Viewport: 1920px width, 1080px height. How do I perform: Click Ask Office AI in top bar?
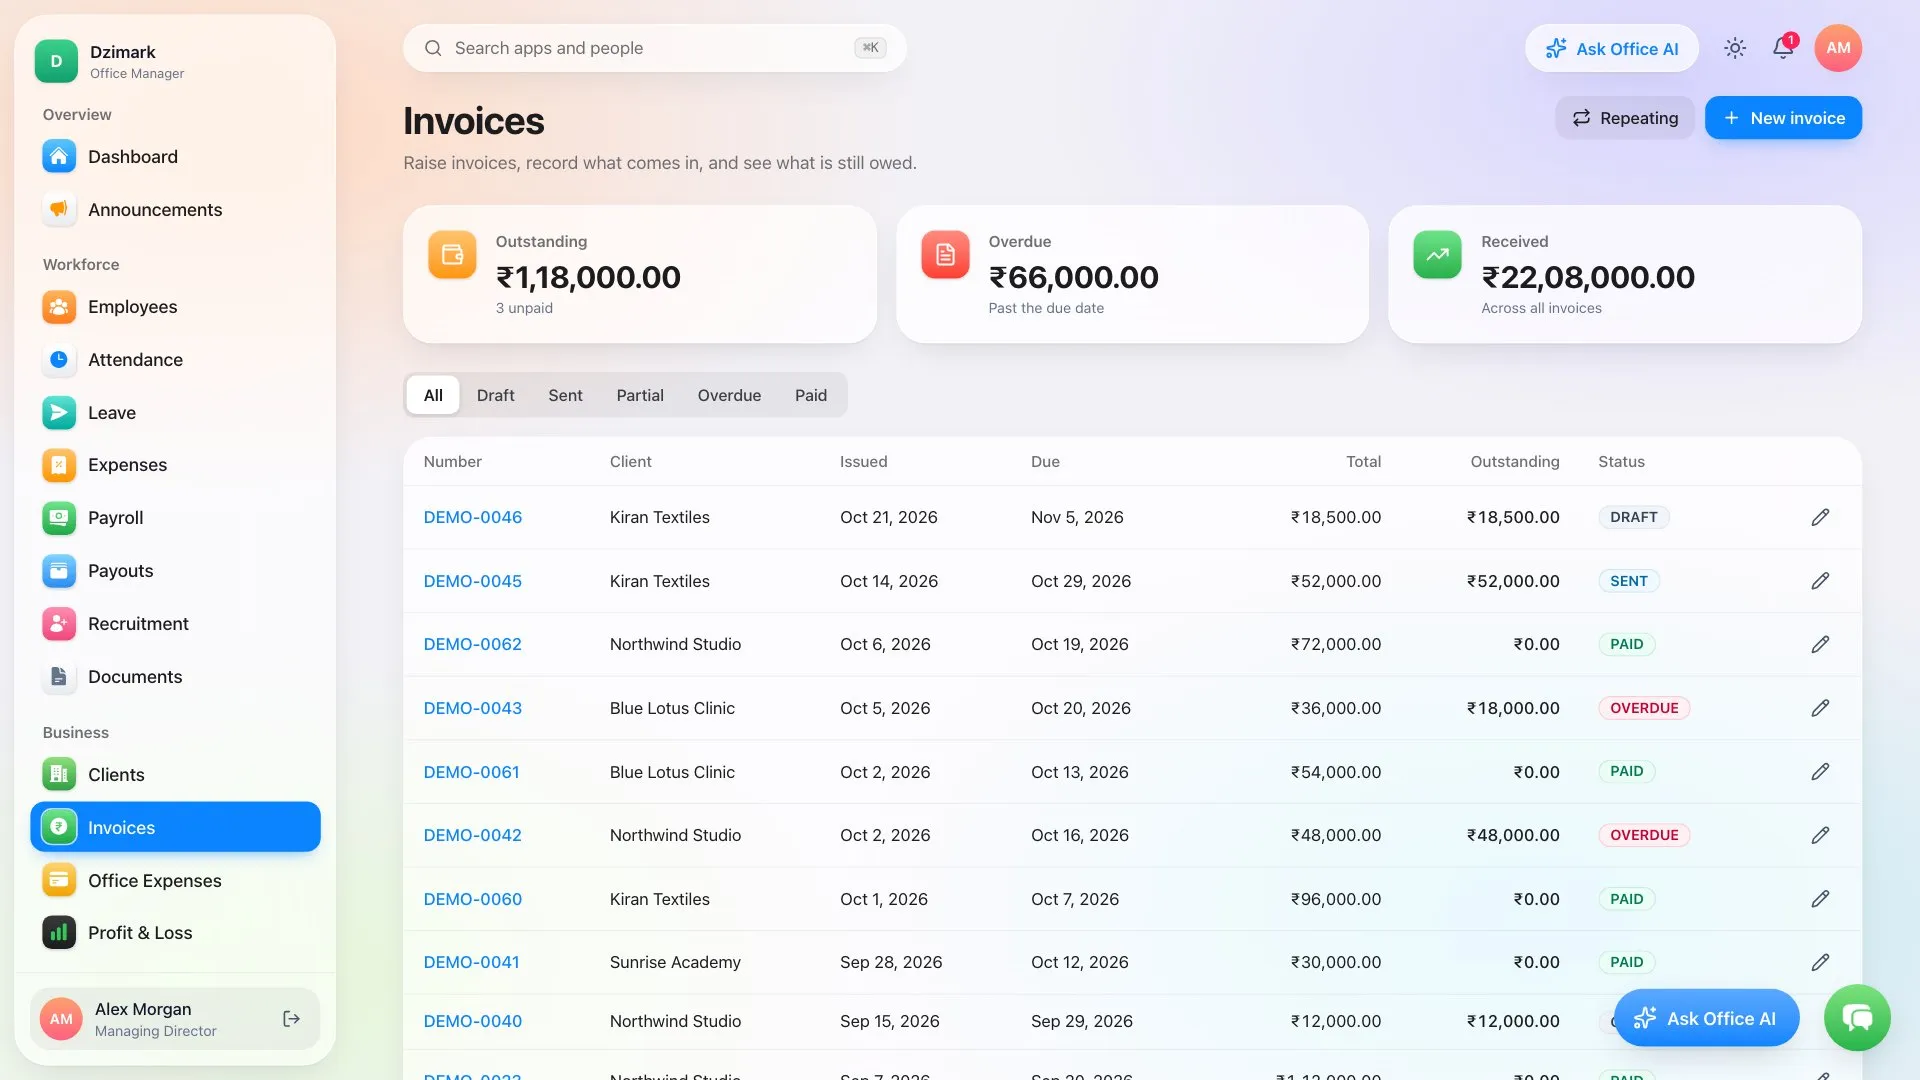1612,48
